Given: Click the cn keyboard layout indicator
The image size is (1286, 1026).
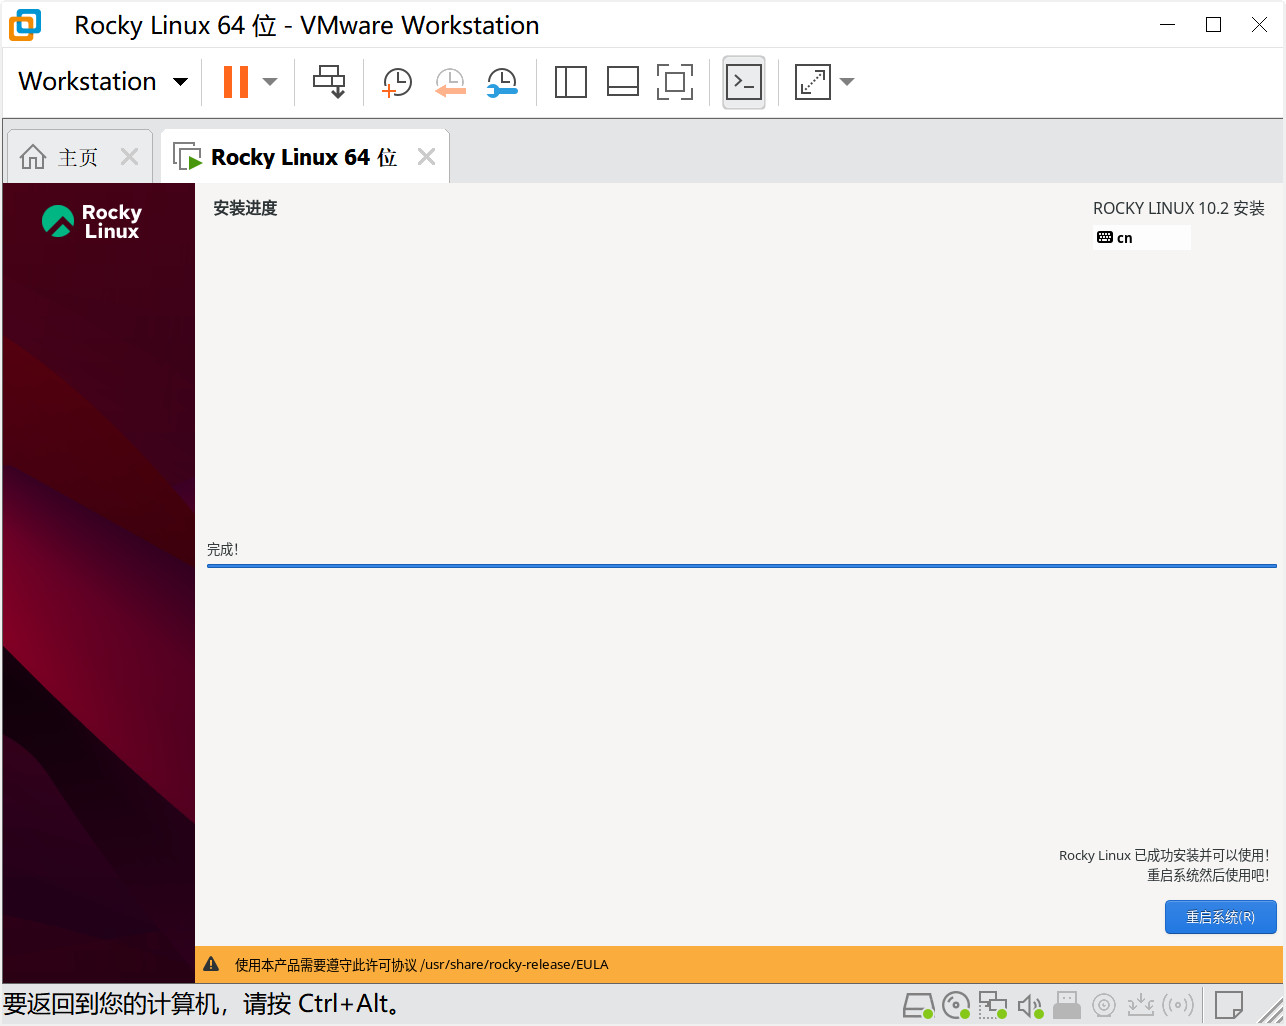Looking at the screenshot, I should click(x=1143, y=237).
